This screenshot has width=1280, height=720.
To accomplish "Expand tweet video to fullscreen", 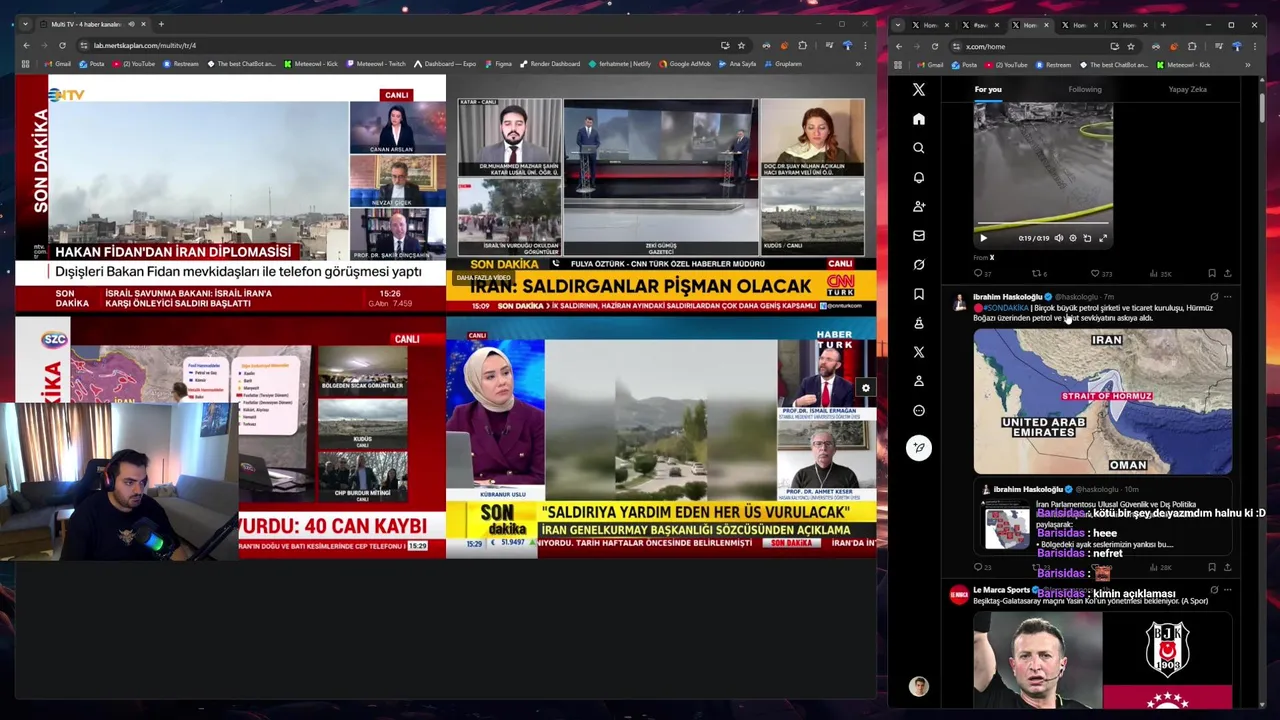I will pos(1103,238).
